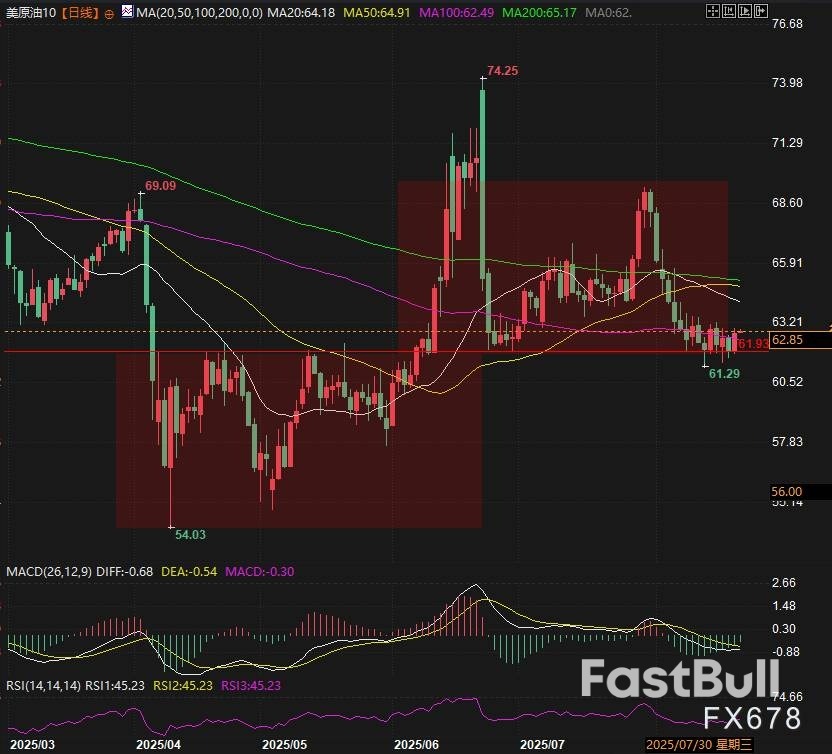Click the 56.00 red price level tag
This screenshot has width=832, height=754.
(x=787, y=491)
